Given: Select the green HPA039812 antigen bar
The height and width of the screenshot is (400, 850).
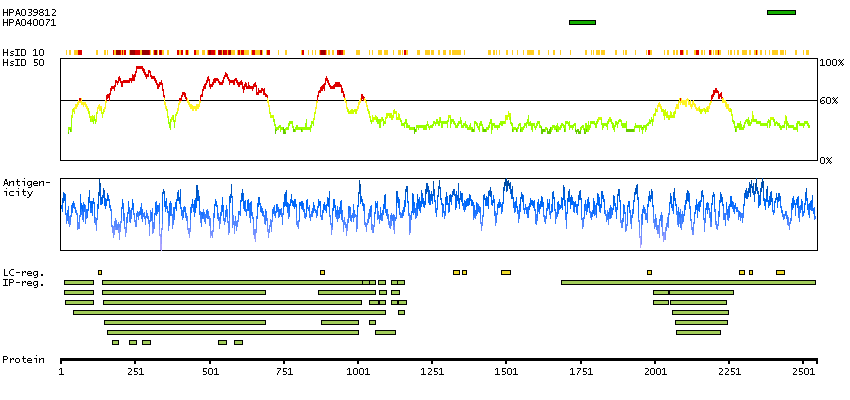Looking at the screenshot, I should click(781, 12).
